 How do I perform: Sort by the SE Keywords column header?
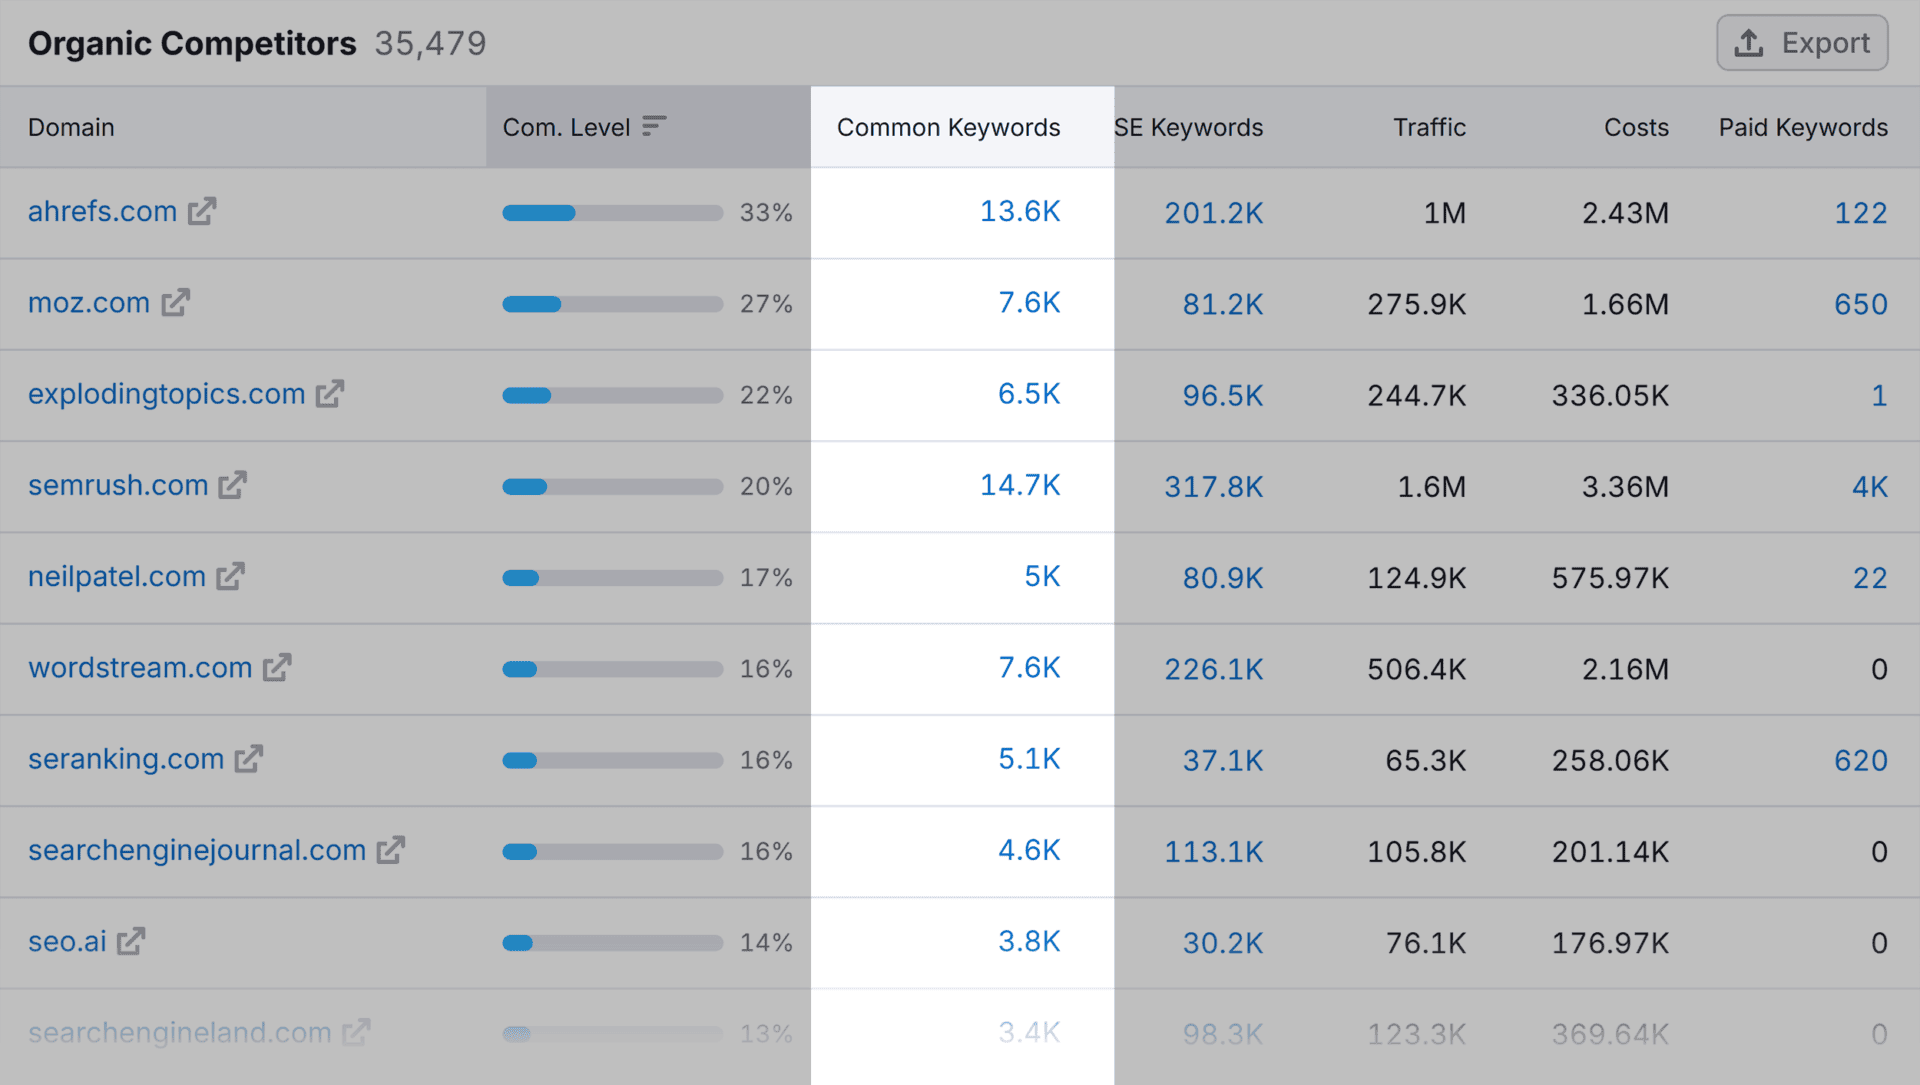pyautogui.click(x=1189, y=127)
